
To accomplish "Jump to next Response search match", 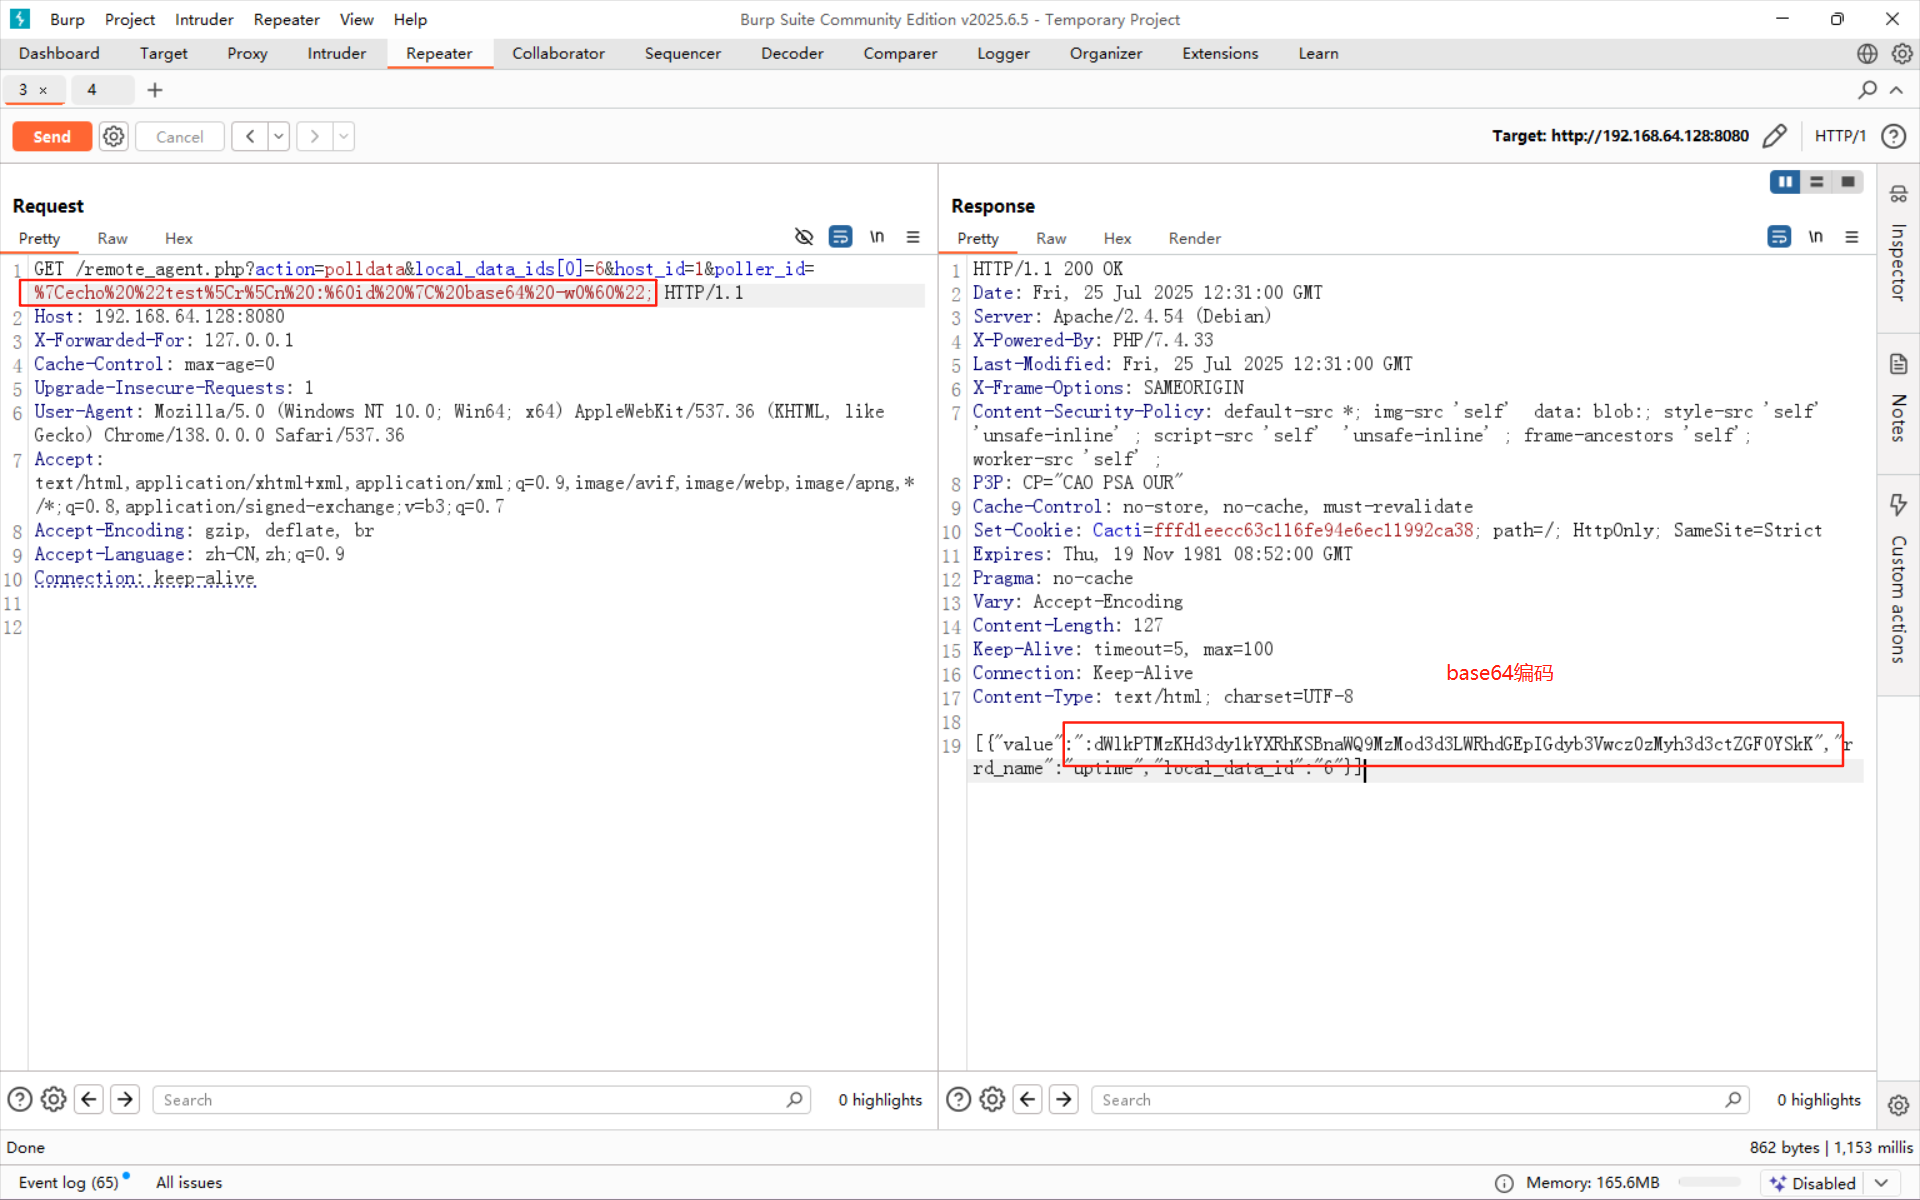I will point(1064,1099).
